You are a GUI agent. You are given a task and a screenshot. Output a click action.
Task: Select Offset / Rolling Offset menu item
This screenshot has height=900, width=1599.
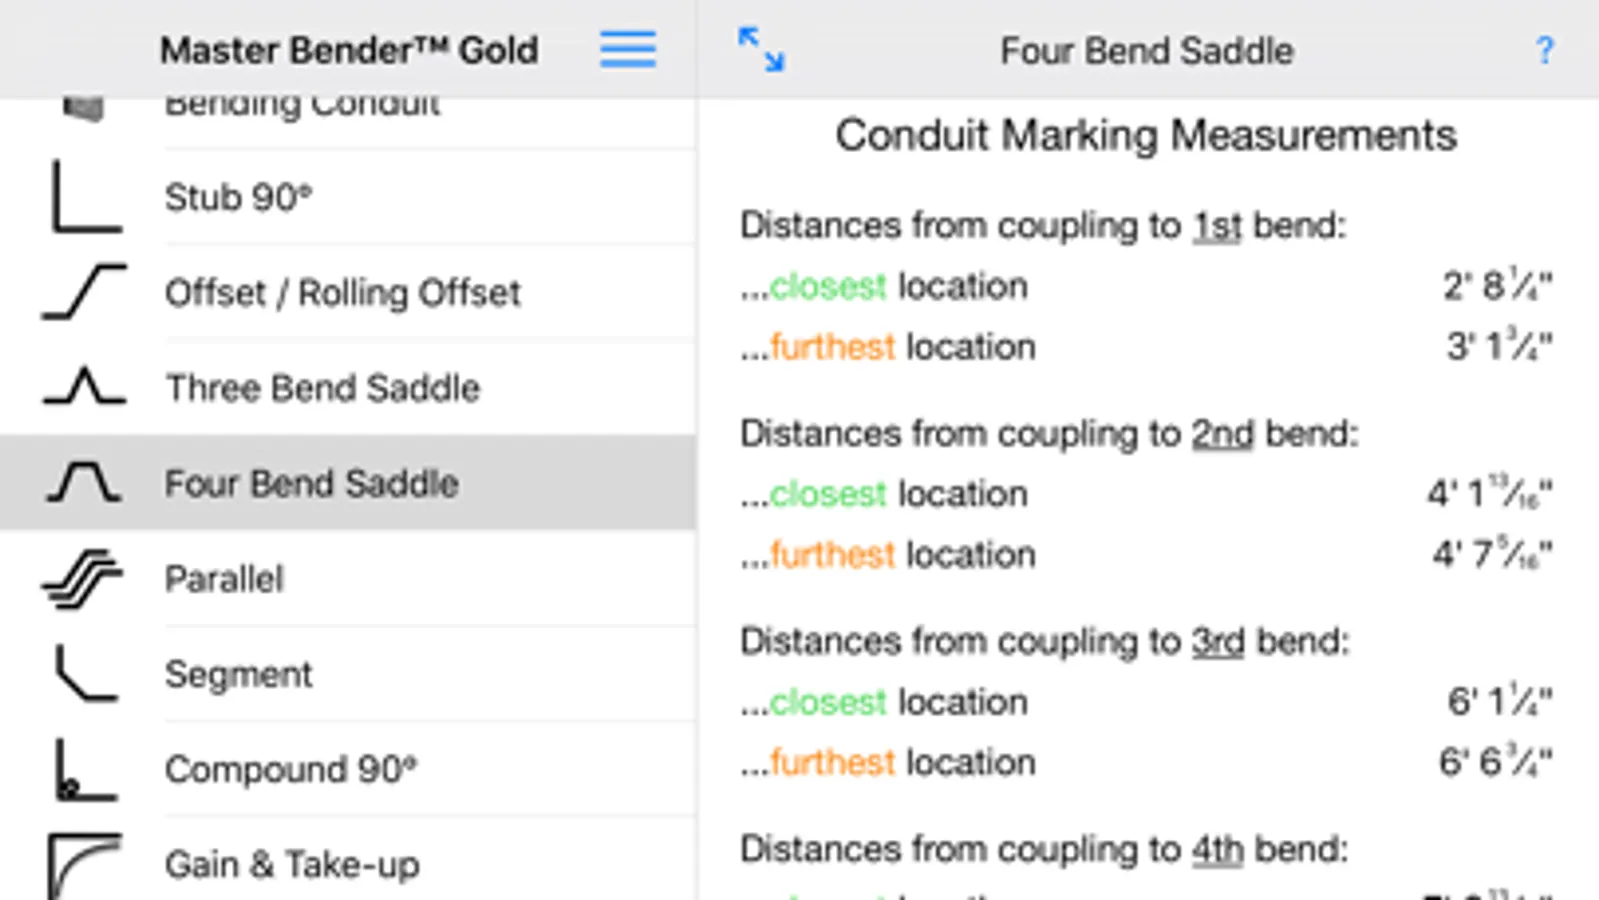pos(342,293)
